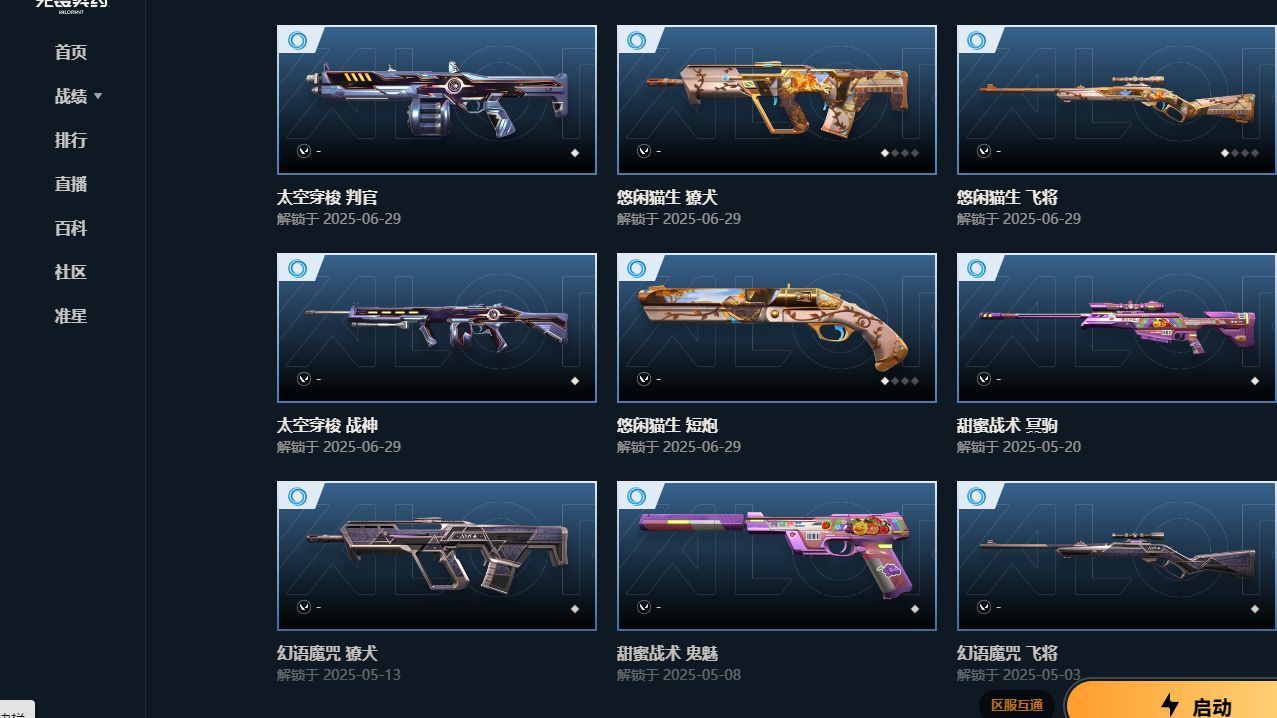Open the 排行 sidebar menu item
Image resolution: width=1277 pixels, height=718 pixels.
tap(71, 141)
